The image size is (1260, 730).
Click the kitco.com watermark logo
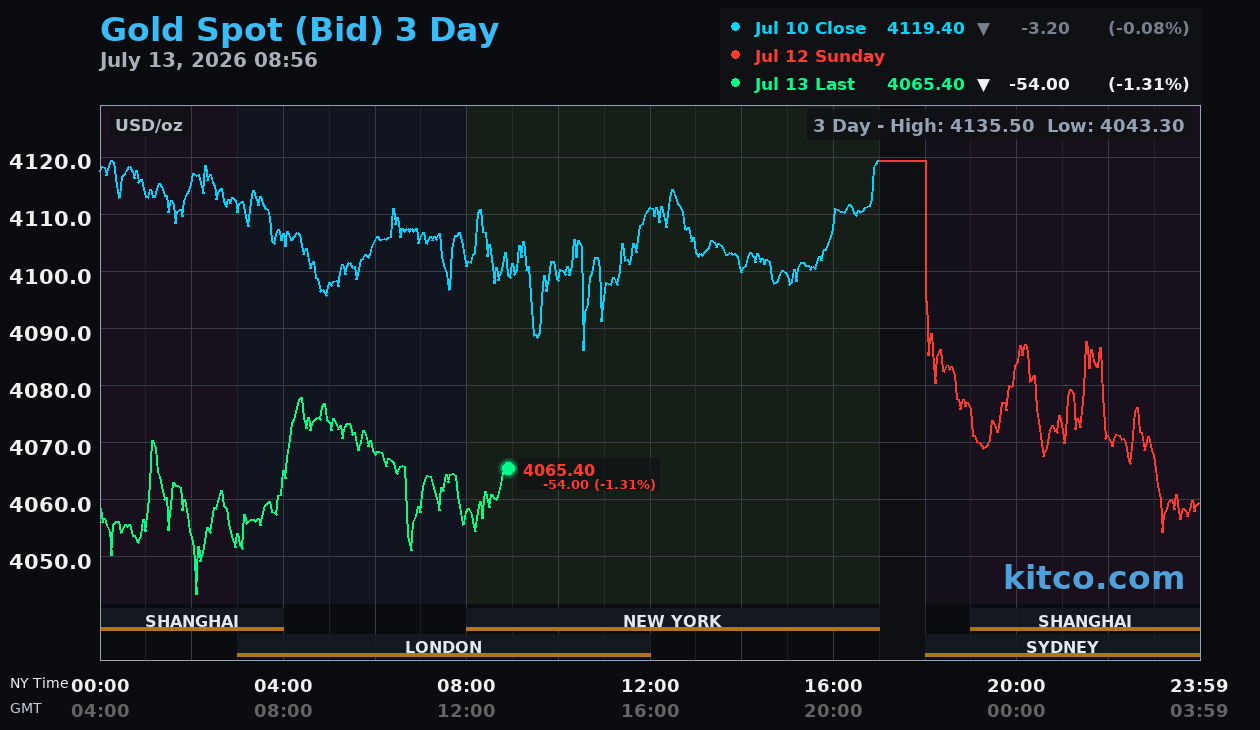1094,578
